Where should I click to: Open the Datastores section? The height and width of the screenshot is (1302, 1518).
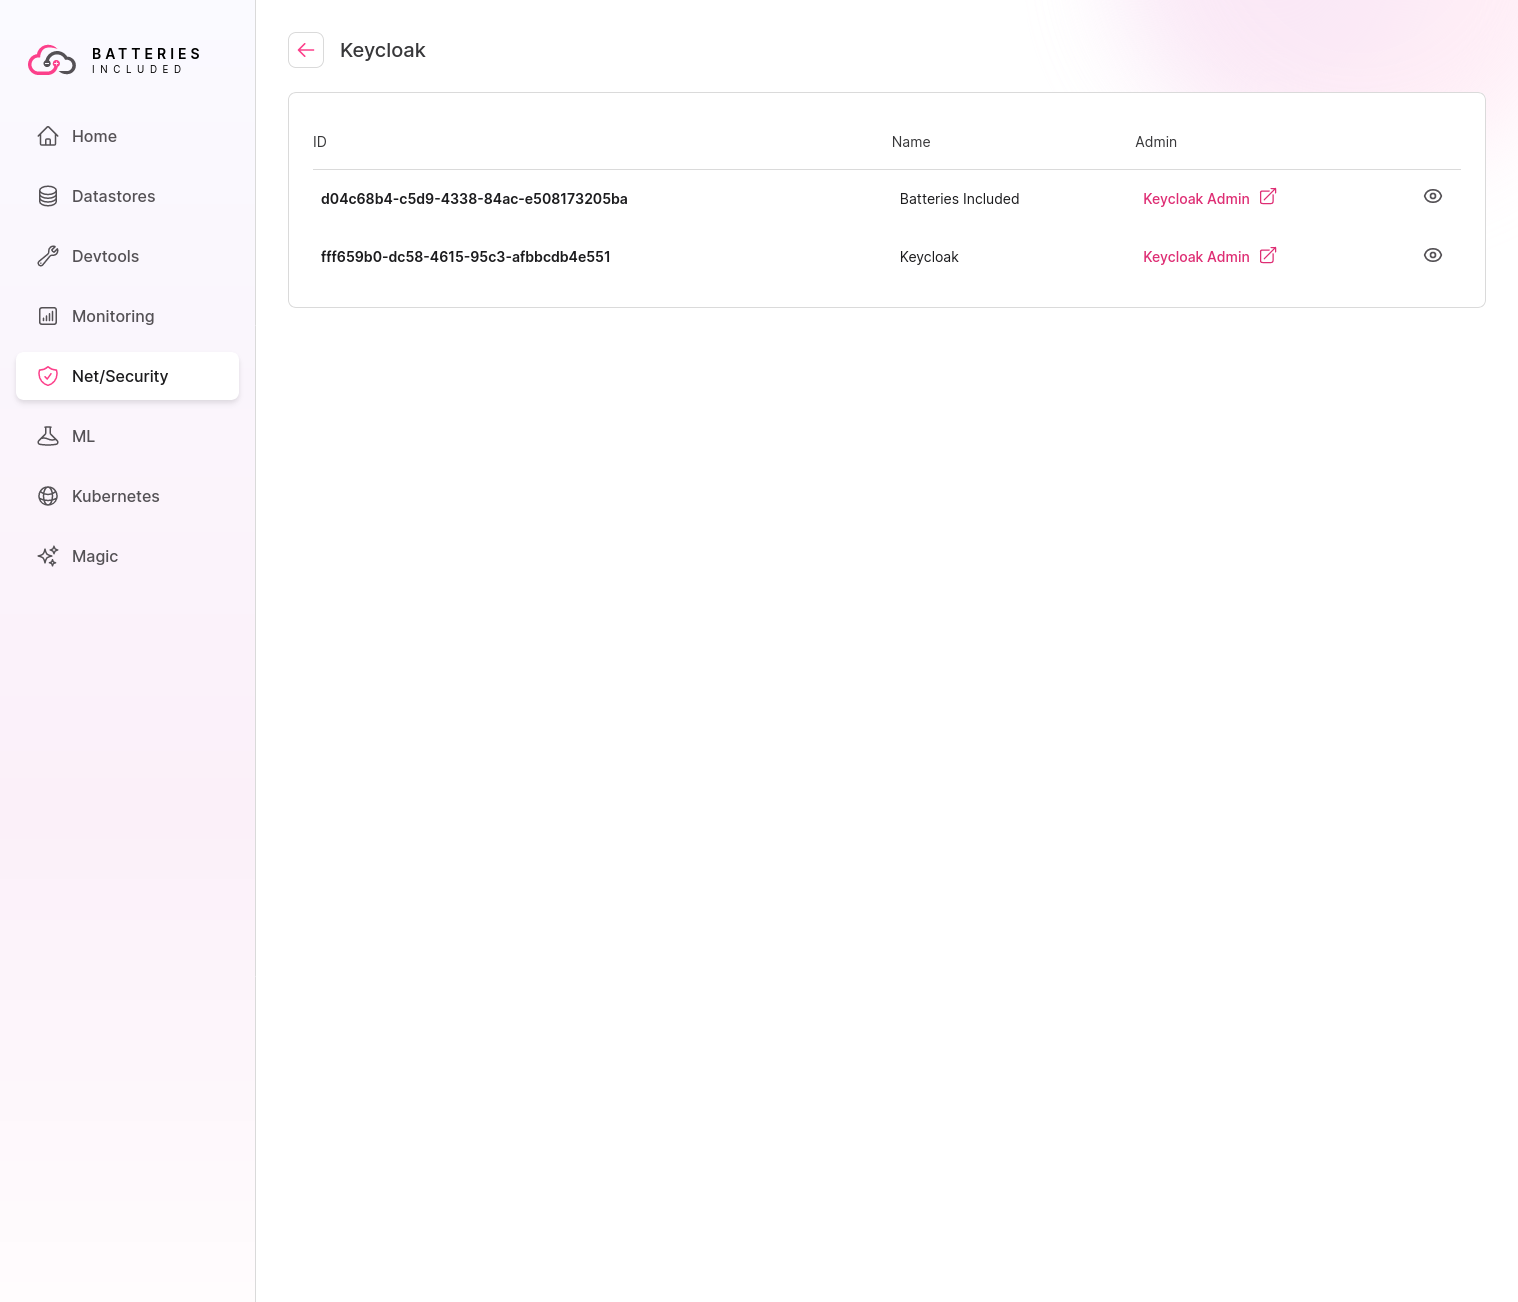pos(127,196)
